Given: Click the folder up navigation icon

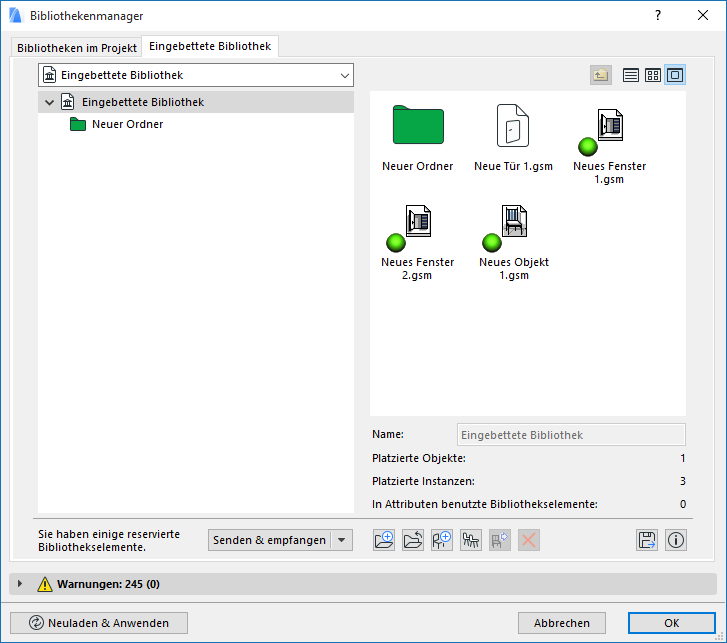Looking at the screenshot, I should coord(600,75).
